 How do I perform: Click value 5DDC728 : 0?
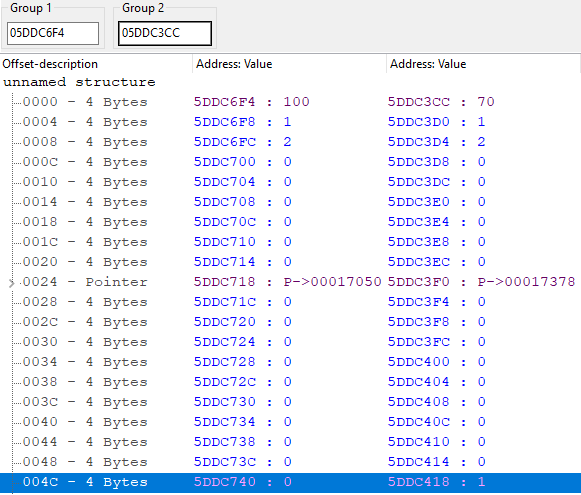point(243,362)
